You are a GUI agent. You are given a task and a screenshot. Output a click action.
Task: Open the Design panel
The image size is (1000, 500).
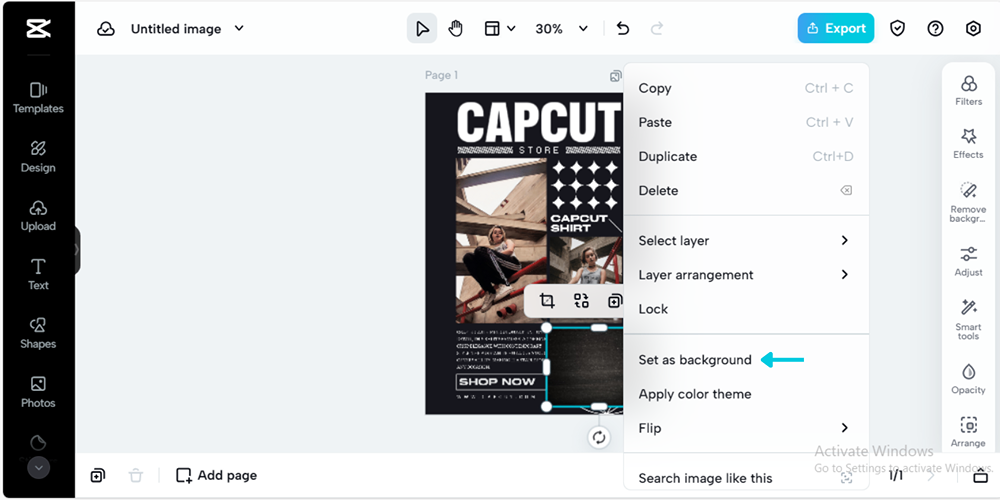click(x=38, y=157)
